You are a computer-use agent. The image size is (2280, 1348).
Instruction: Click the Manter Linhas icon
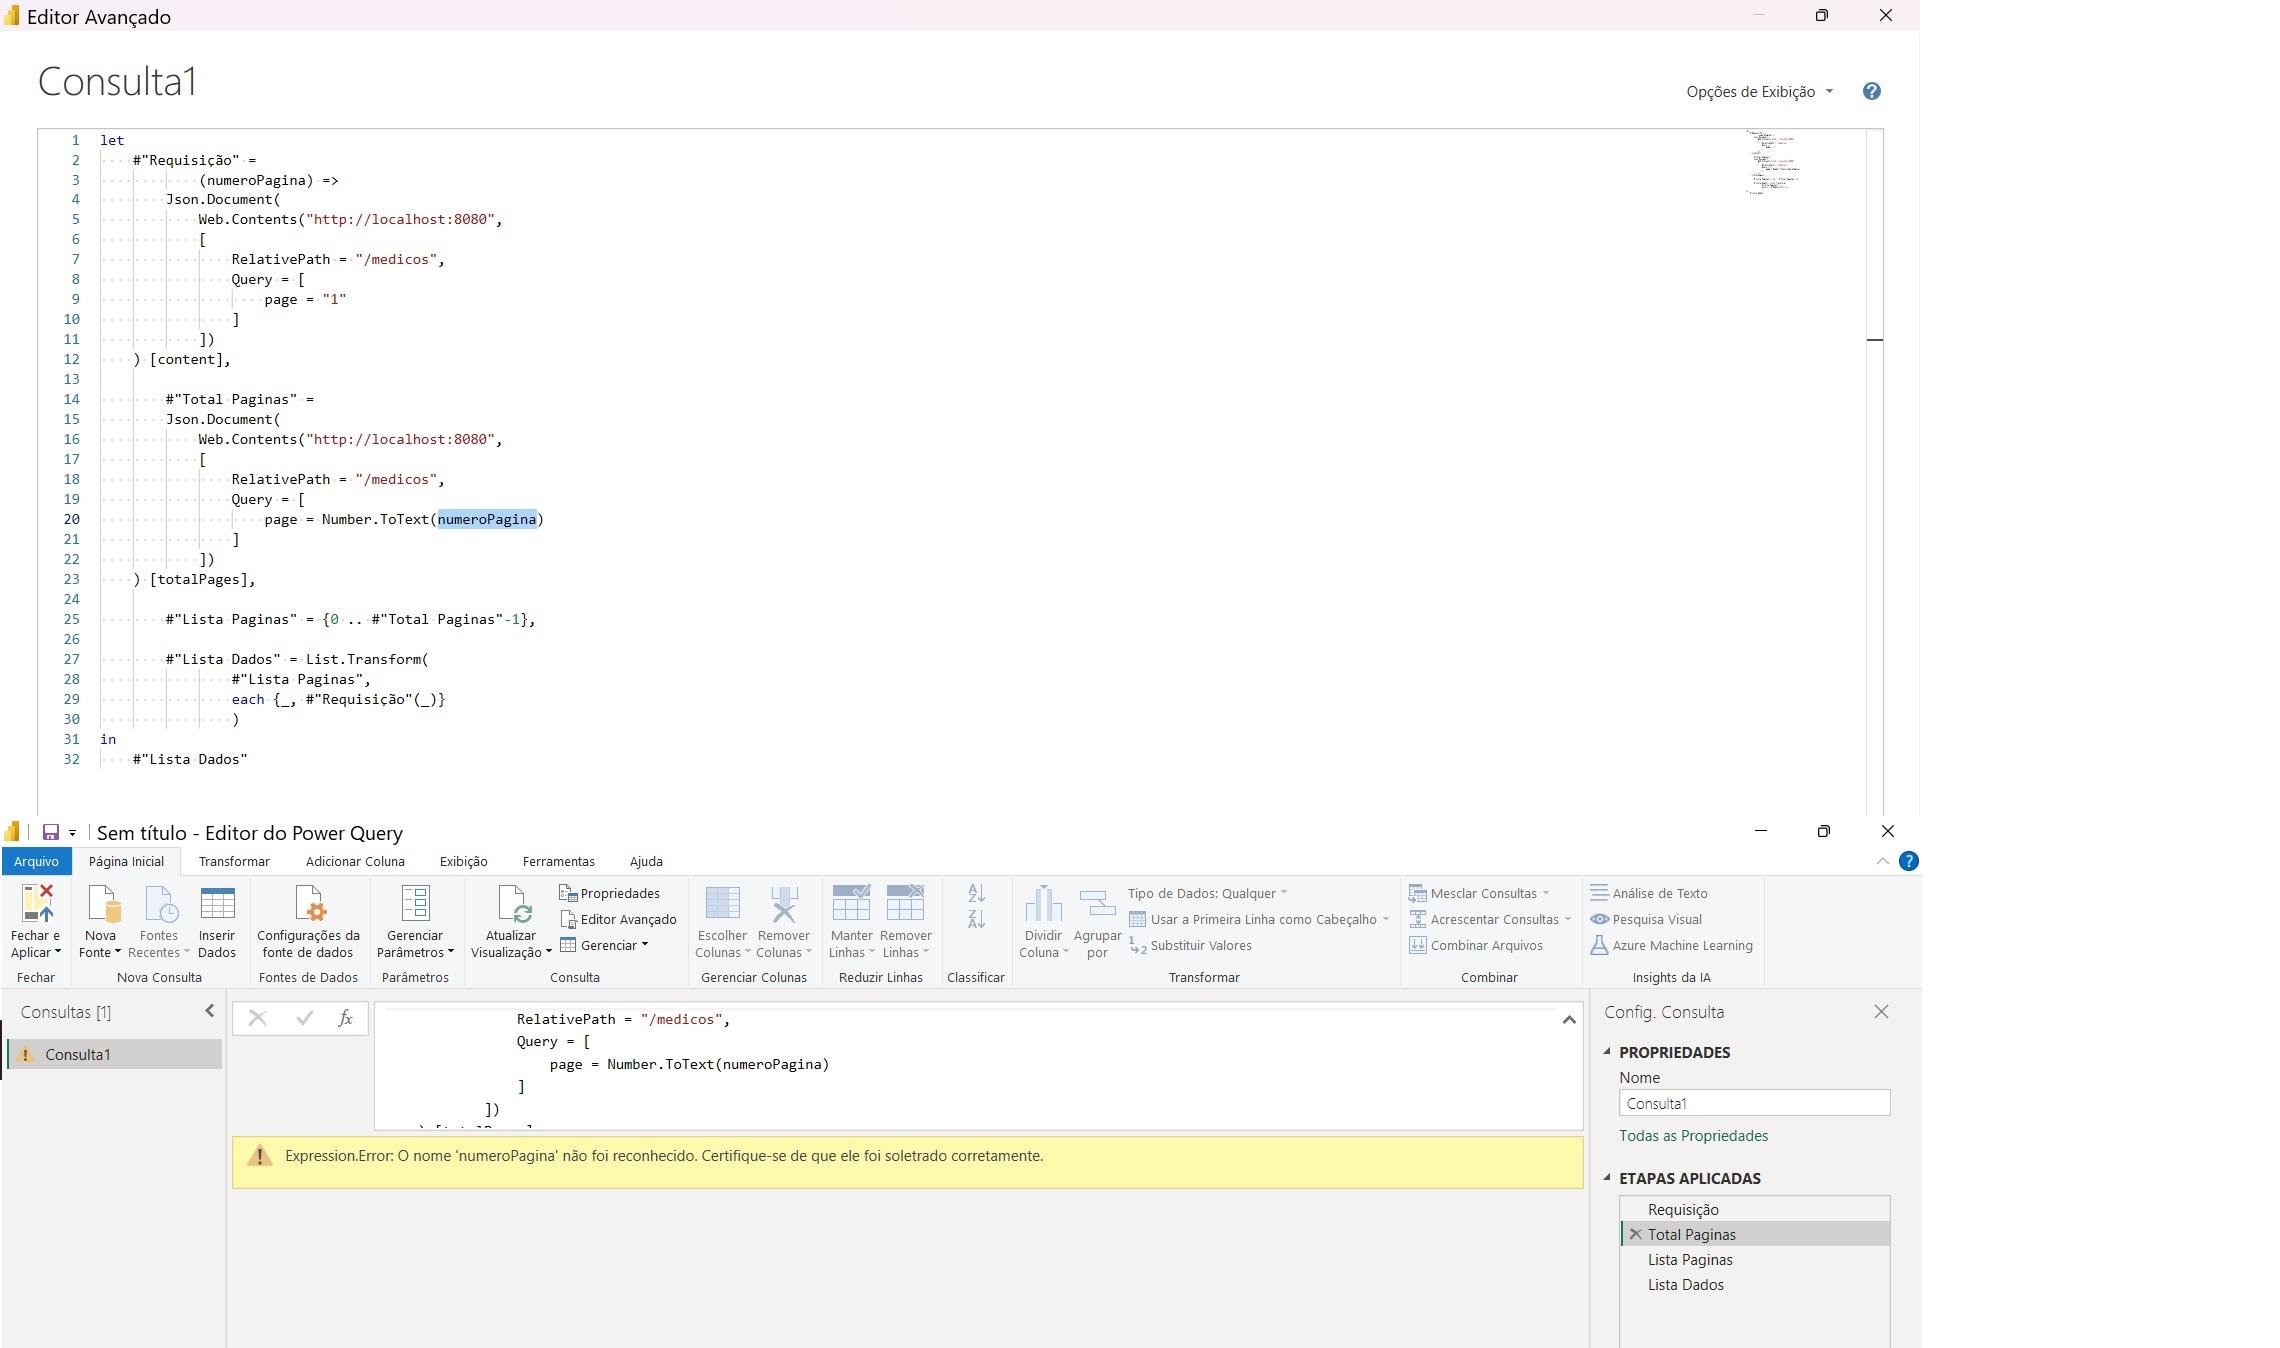pos(852,903)
